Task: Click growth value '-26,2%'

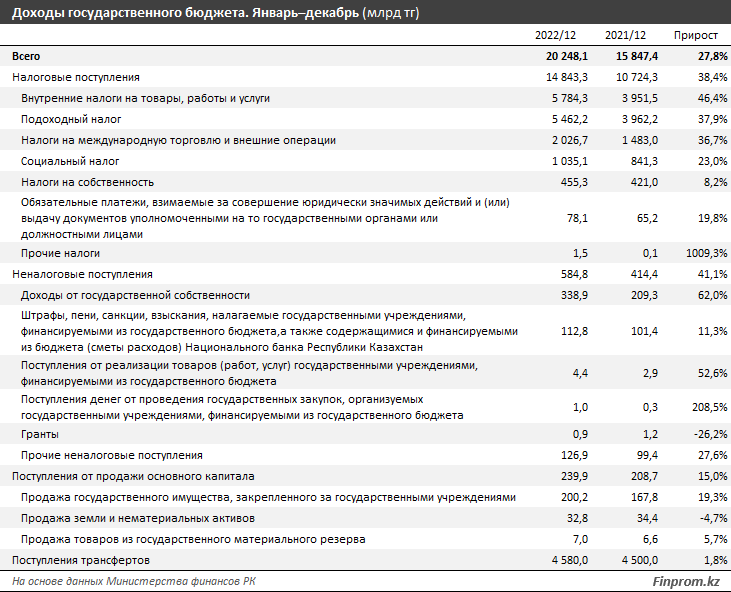Action: coord(711,434)
